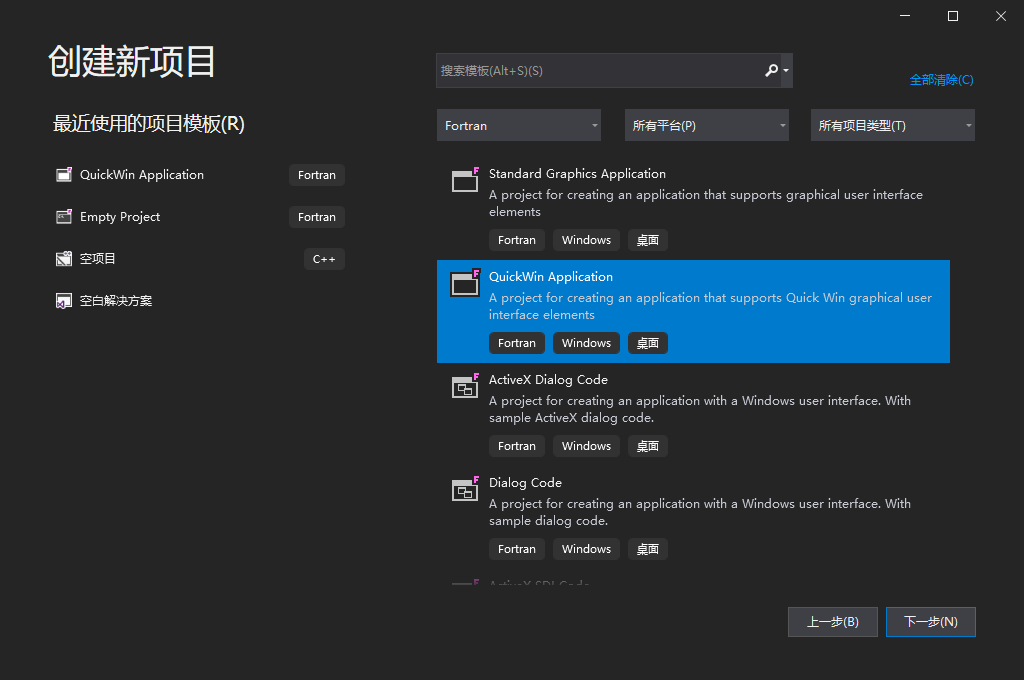1024x680 pixels.
Task: Click the Standard Graphics Application template icon
Action: (x=464, y=180)
